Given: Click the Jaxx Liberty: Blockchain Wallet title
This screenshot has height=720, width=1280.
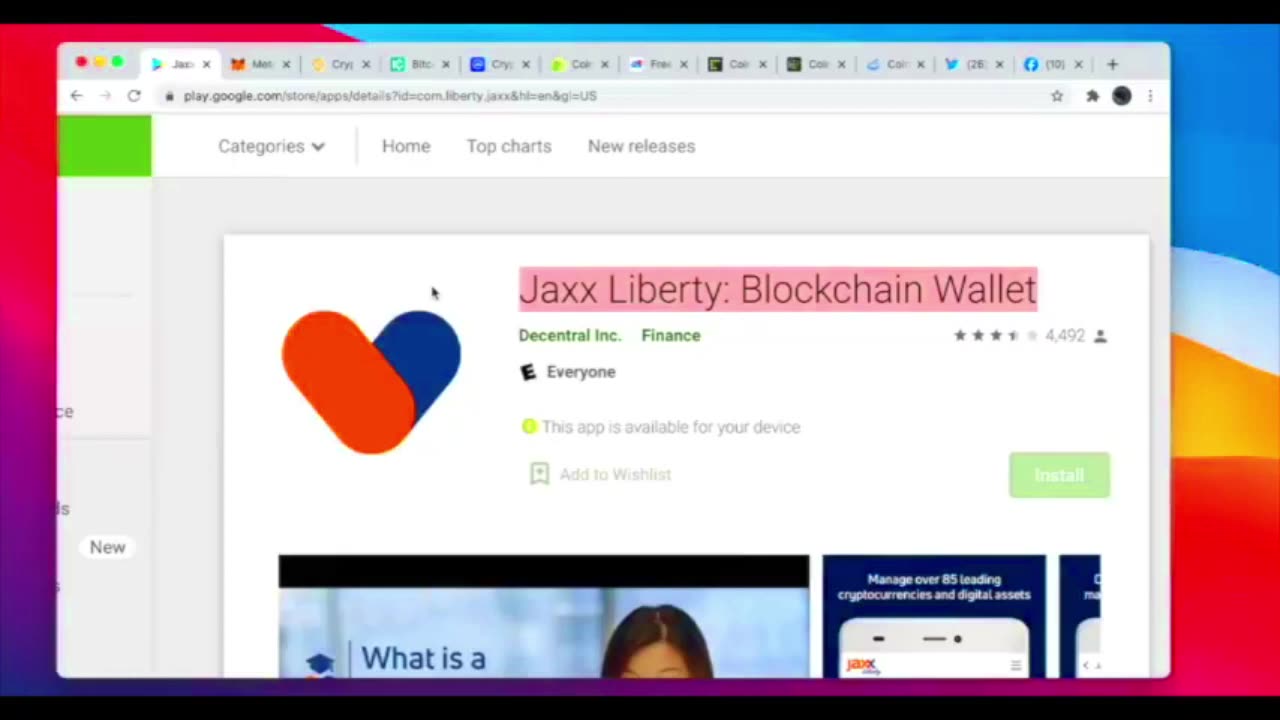Looking at the screenshot, I should coord(778,289).
